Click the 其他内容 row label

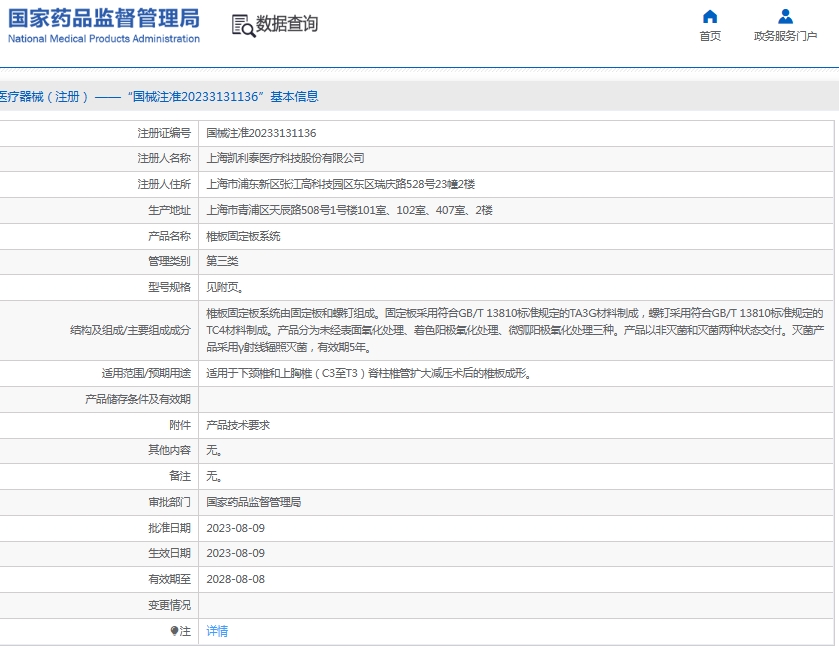click(x=169, y=450)
